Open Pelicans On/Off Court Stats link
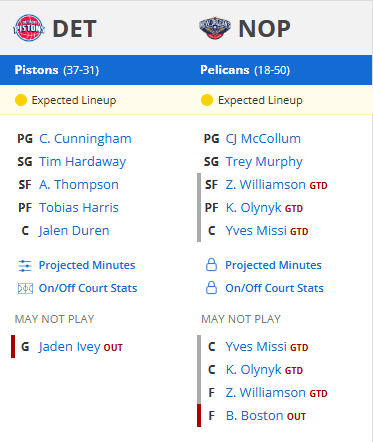Screen dimensions: 373x442 [274, 288]
